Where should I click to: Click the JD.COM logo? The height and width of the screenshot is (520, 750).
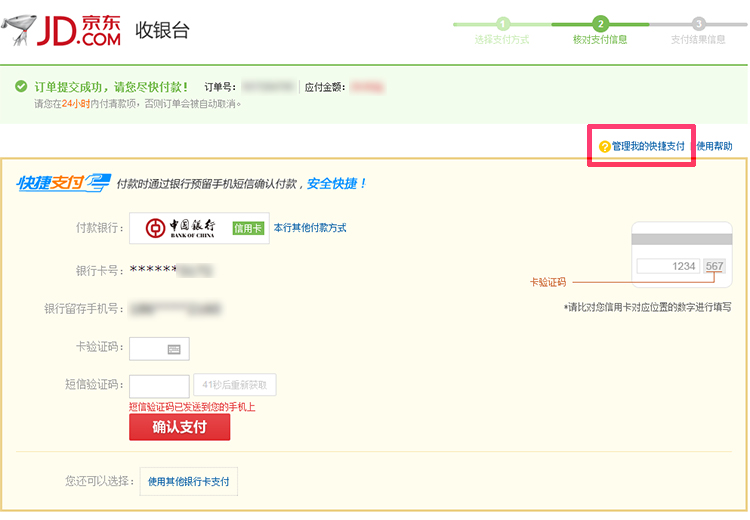(78, 31)
